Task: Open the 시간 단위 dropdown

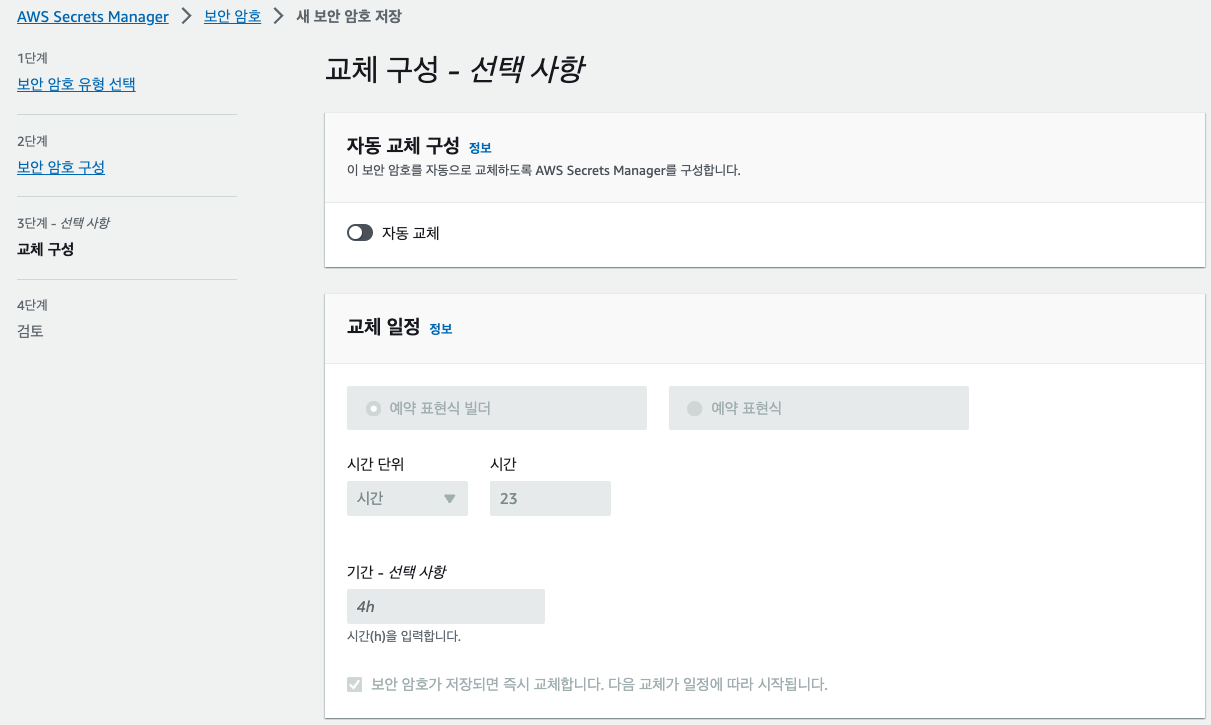Action: 406,497
